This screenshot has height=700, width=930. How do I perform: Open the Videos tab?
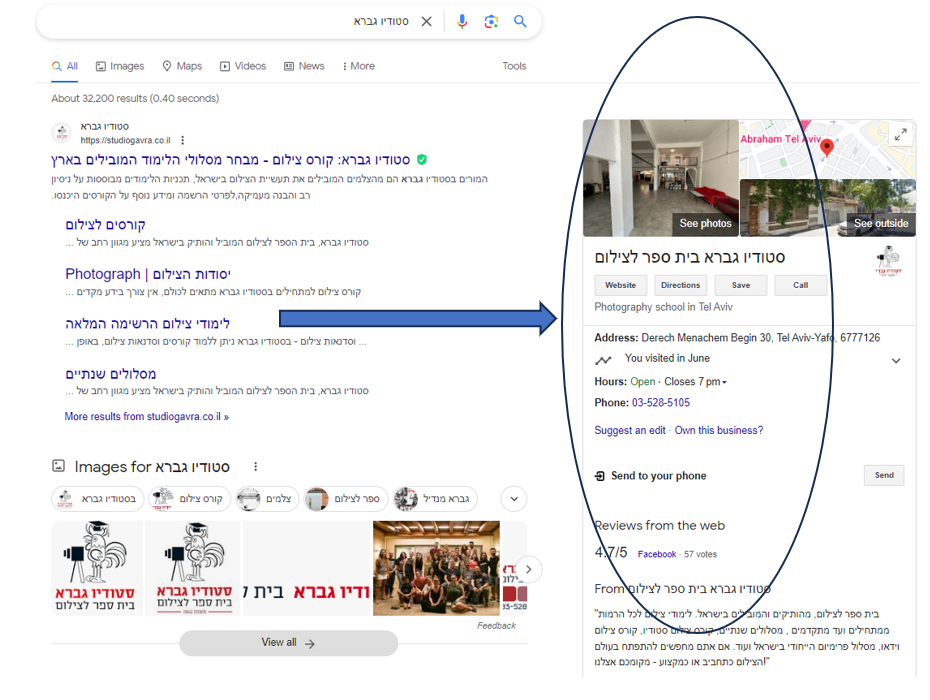click(243, 66)
